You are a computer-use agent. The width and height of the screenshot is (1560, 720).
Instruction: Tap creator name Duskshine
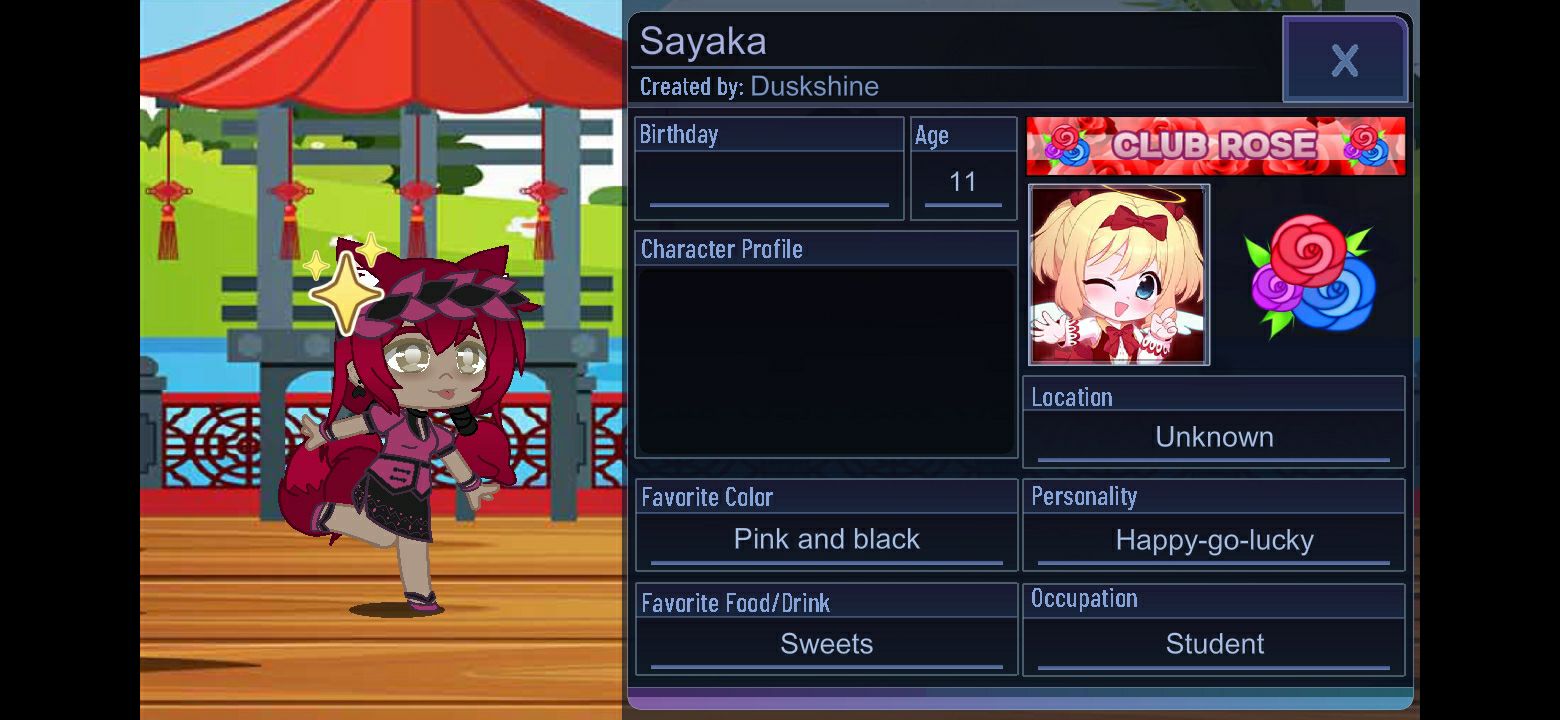[814, 86]
